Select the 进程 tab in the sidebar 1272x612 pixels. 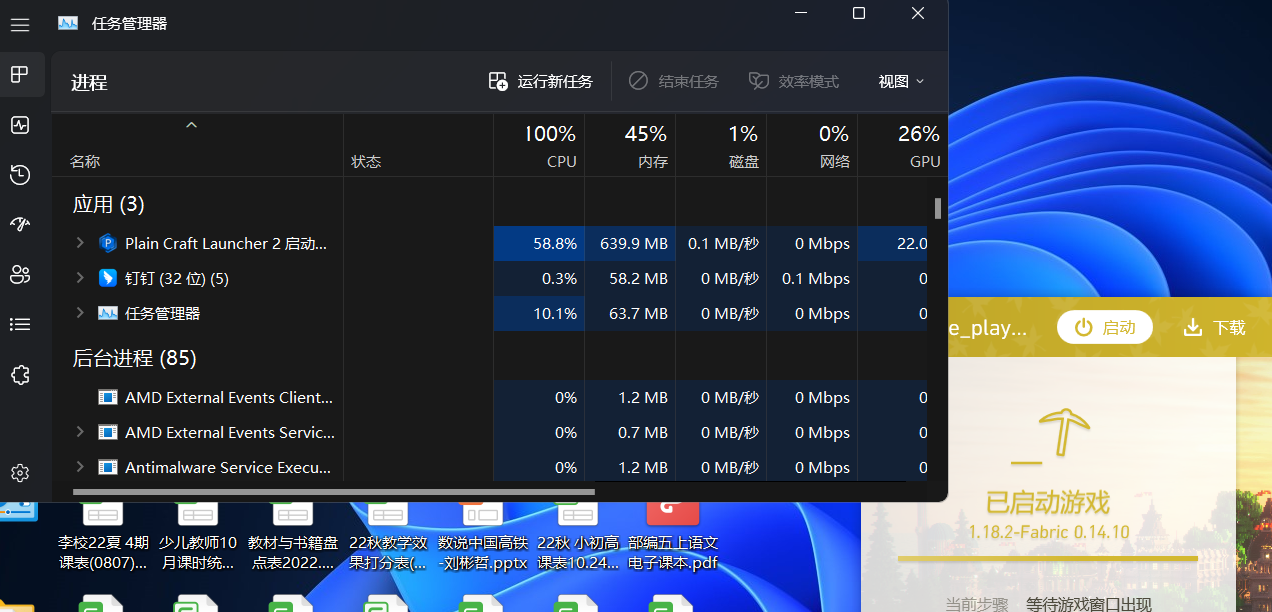point(19,74)
